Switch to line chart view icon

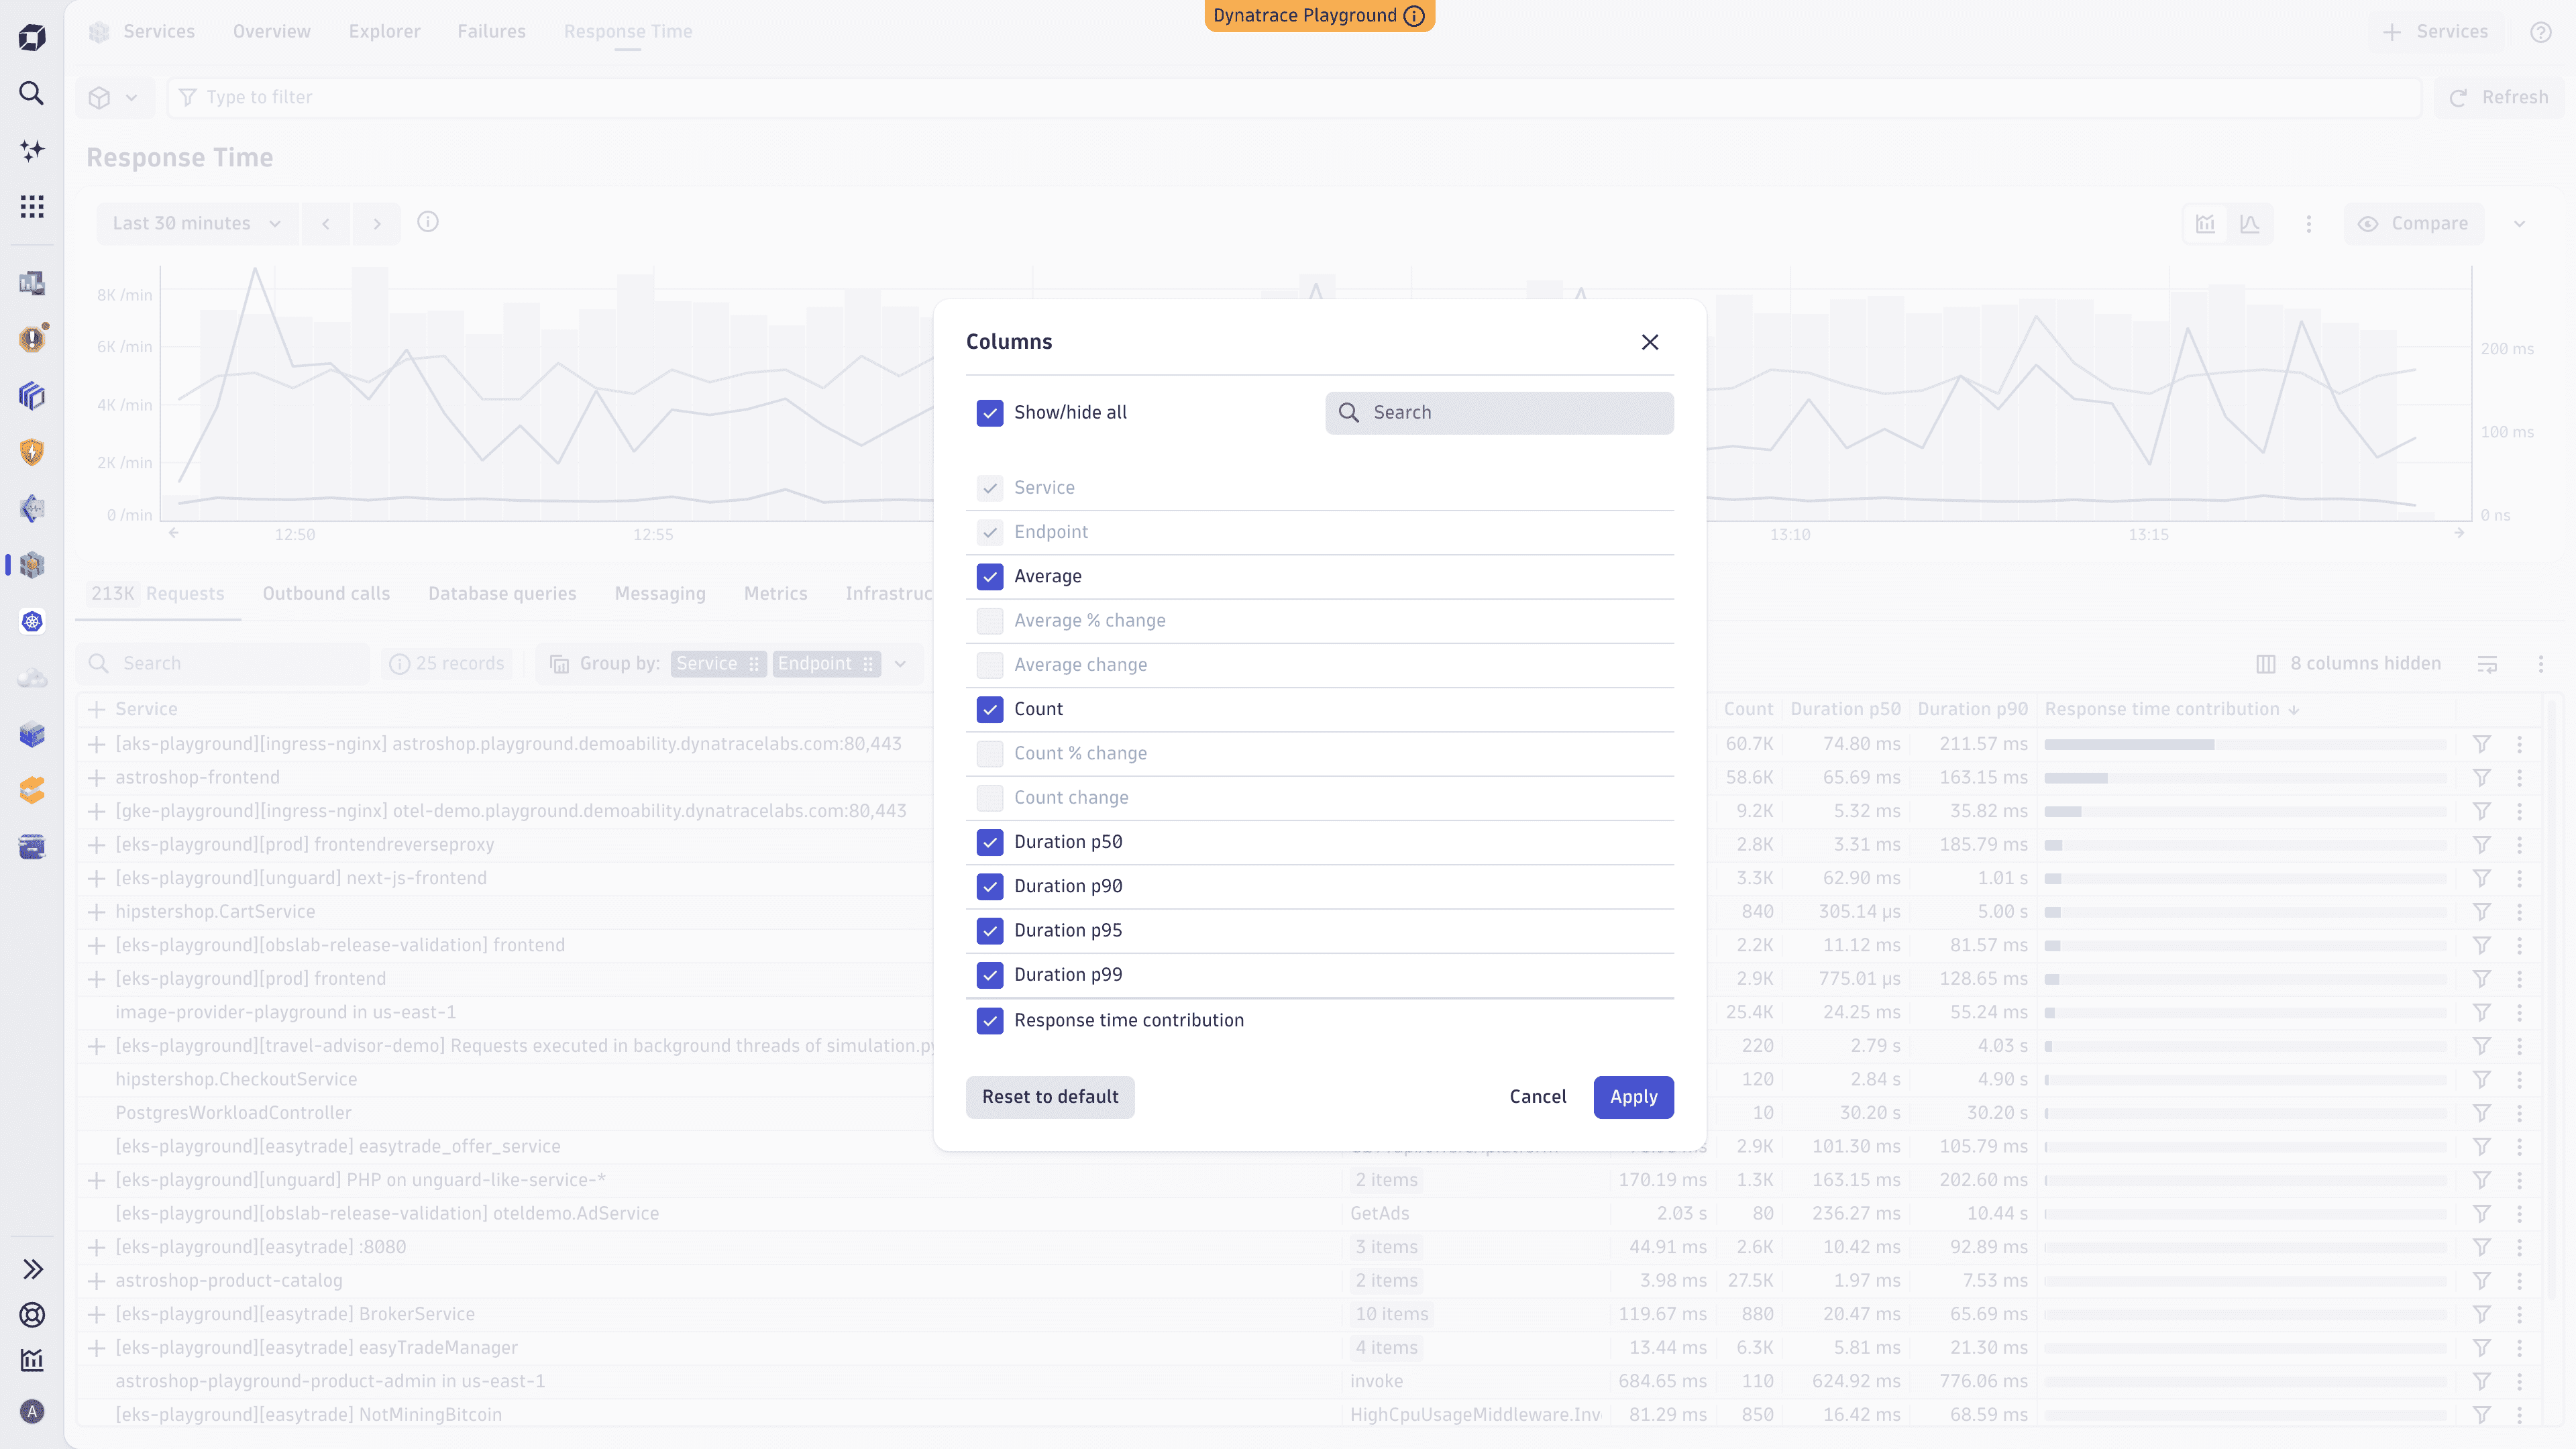click(x=2250, y=224)
